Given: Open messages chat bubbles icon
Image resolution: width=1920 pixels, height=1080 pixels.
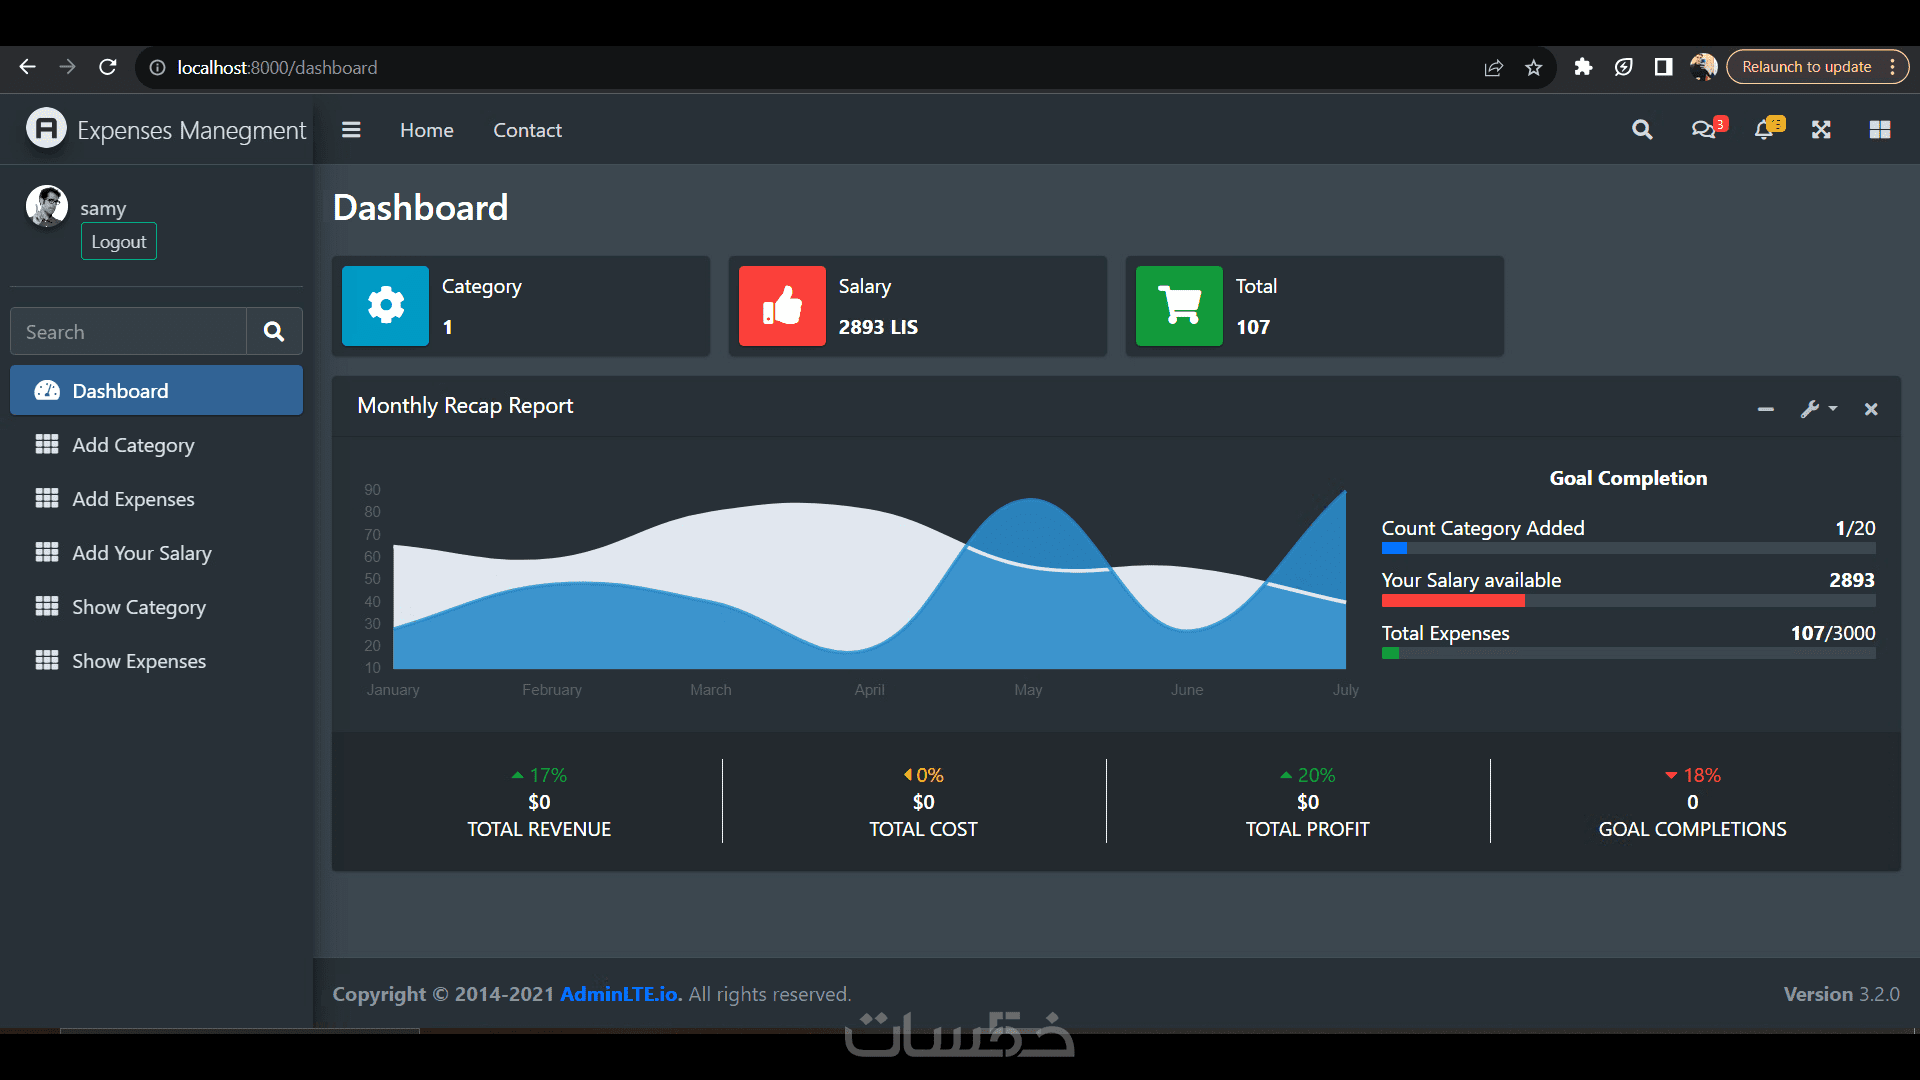Looking at the screenshot, I should click(1704, 130).
